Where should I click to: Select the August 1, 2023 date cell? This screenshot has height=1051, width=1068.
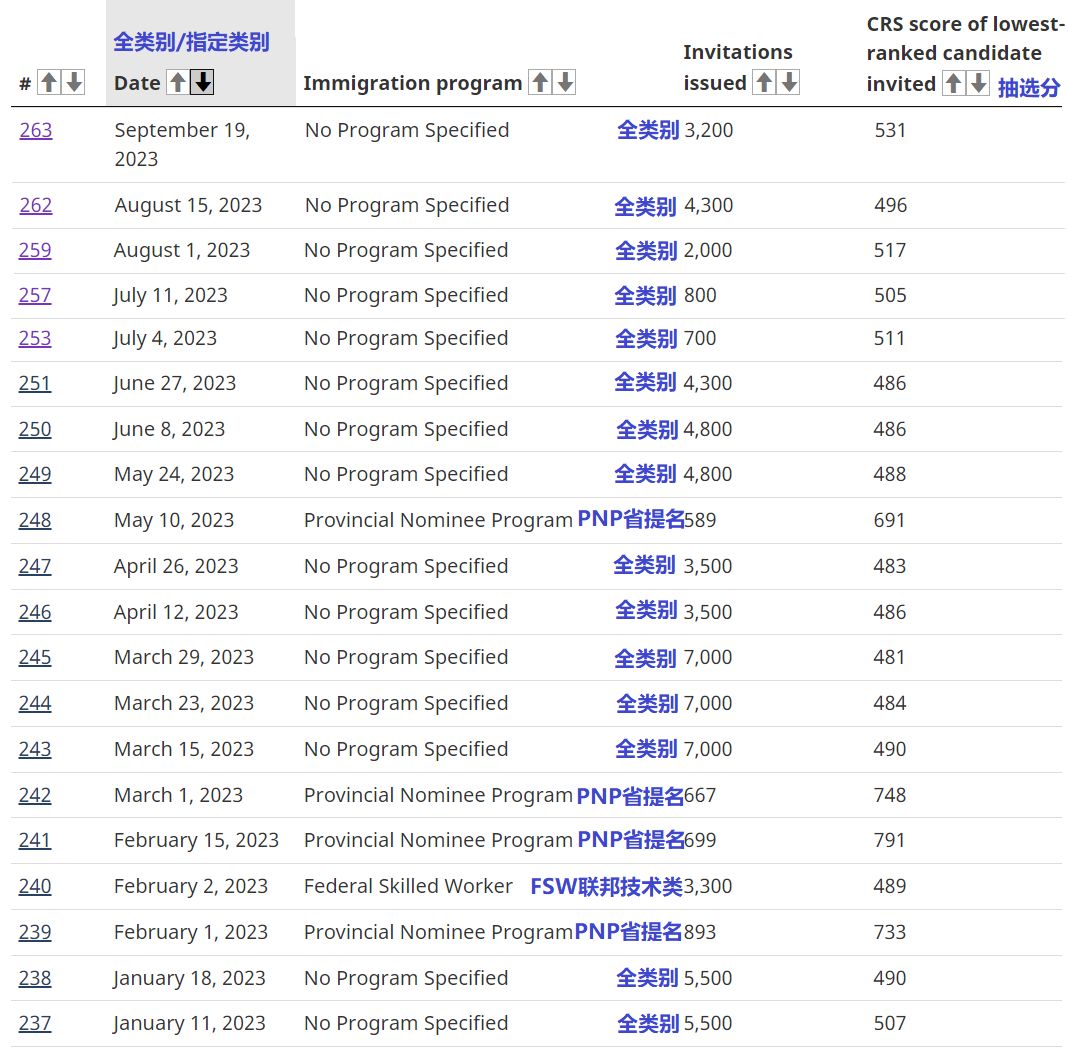(182, 250)
